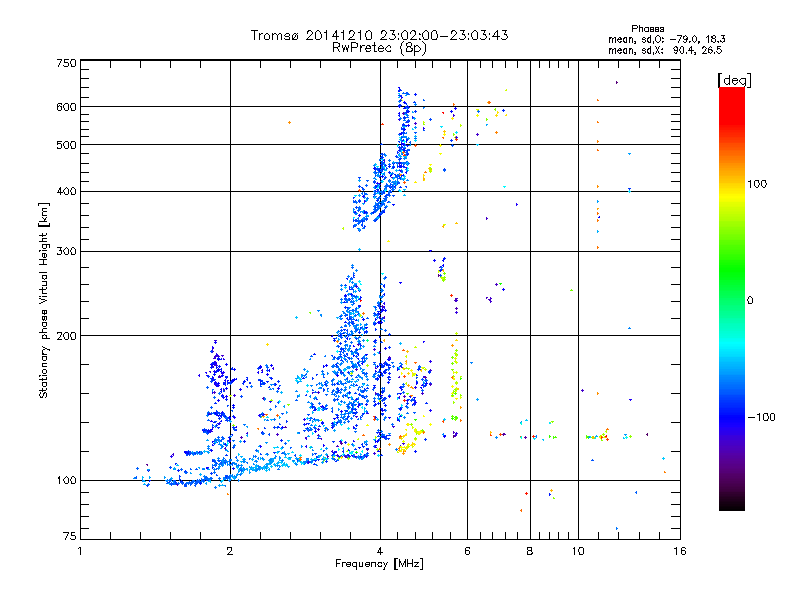Image resolution: width=800 pixels, height=600 pixels.
Task: Click the plot title 'Tromsø 20141210 23:02:00-23:03:43'
Action: [380, 35]
